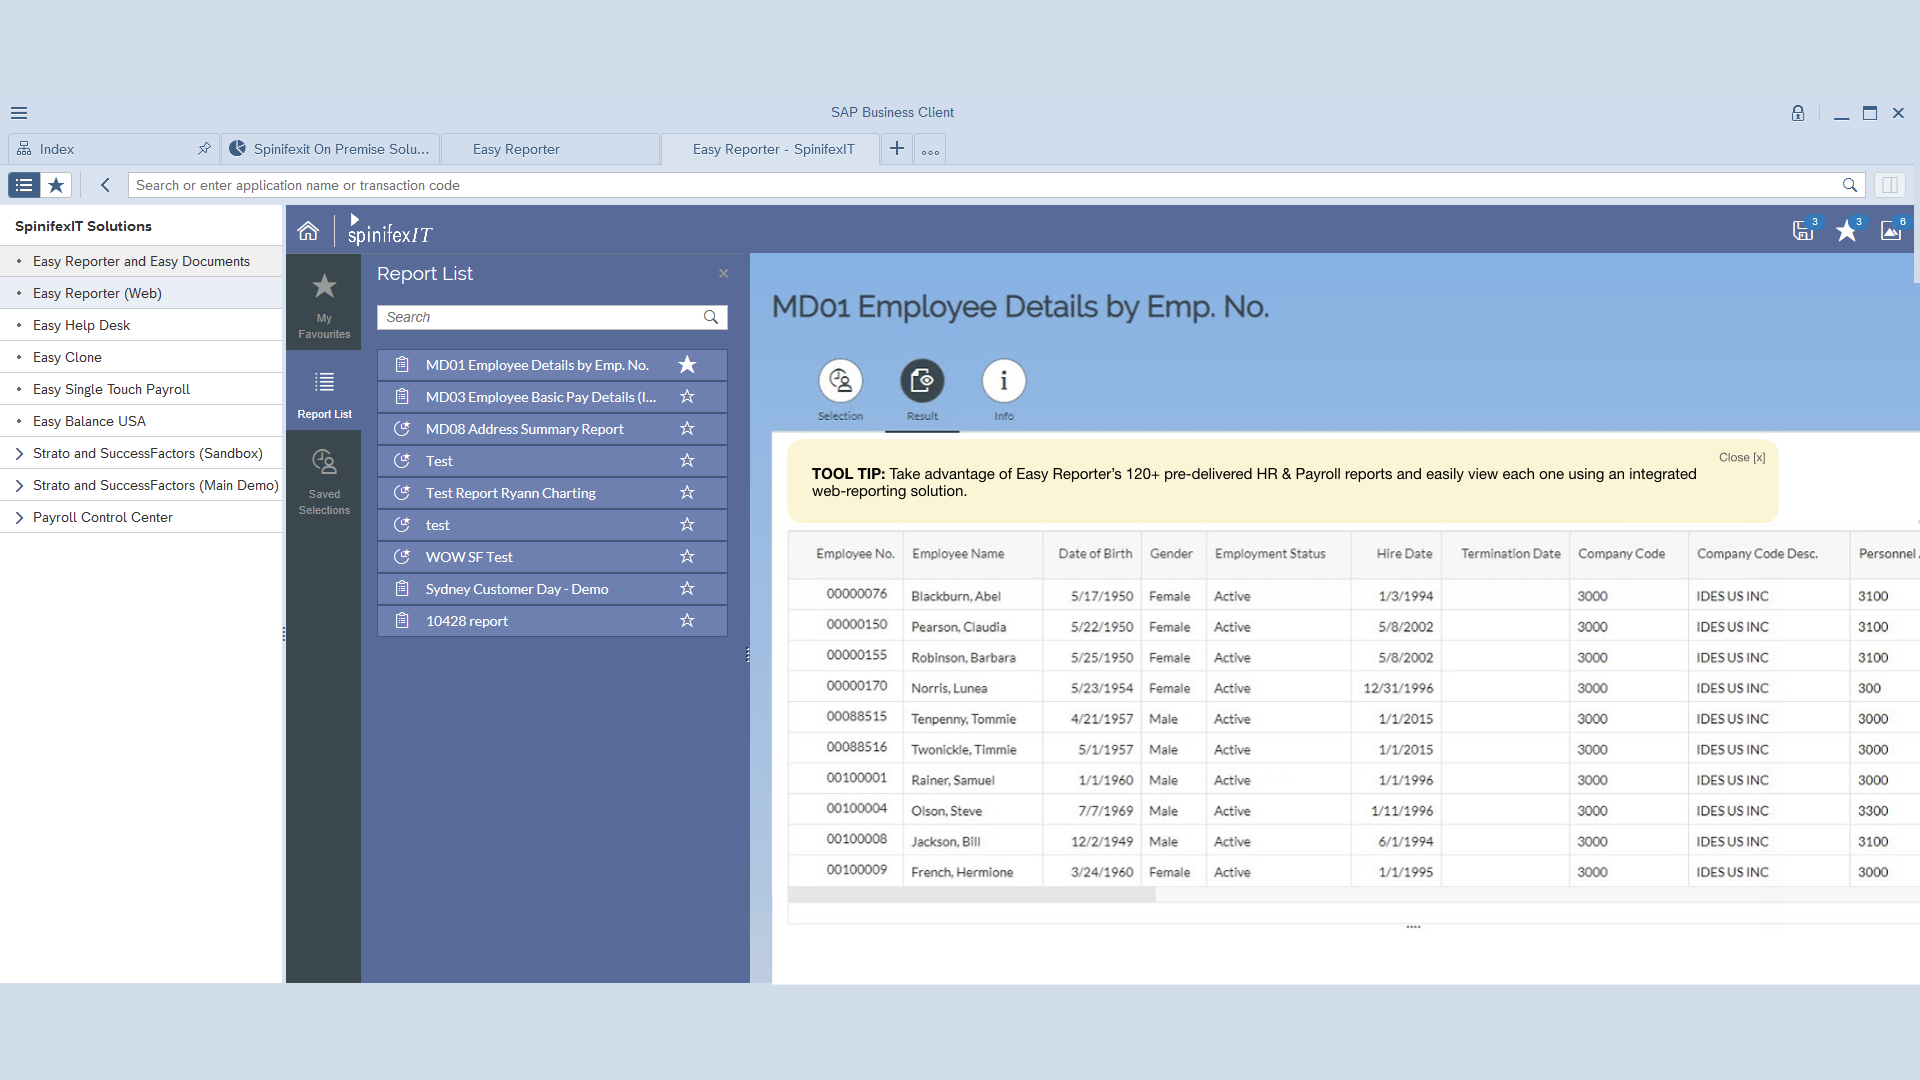Click the home icon in the SpinifexIT toolbar
The image size is (1920, 1080).
click(x=308, y=230)
